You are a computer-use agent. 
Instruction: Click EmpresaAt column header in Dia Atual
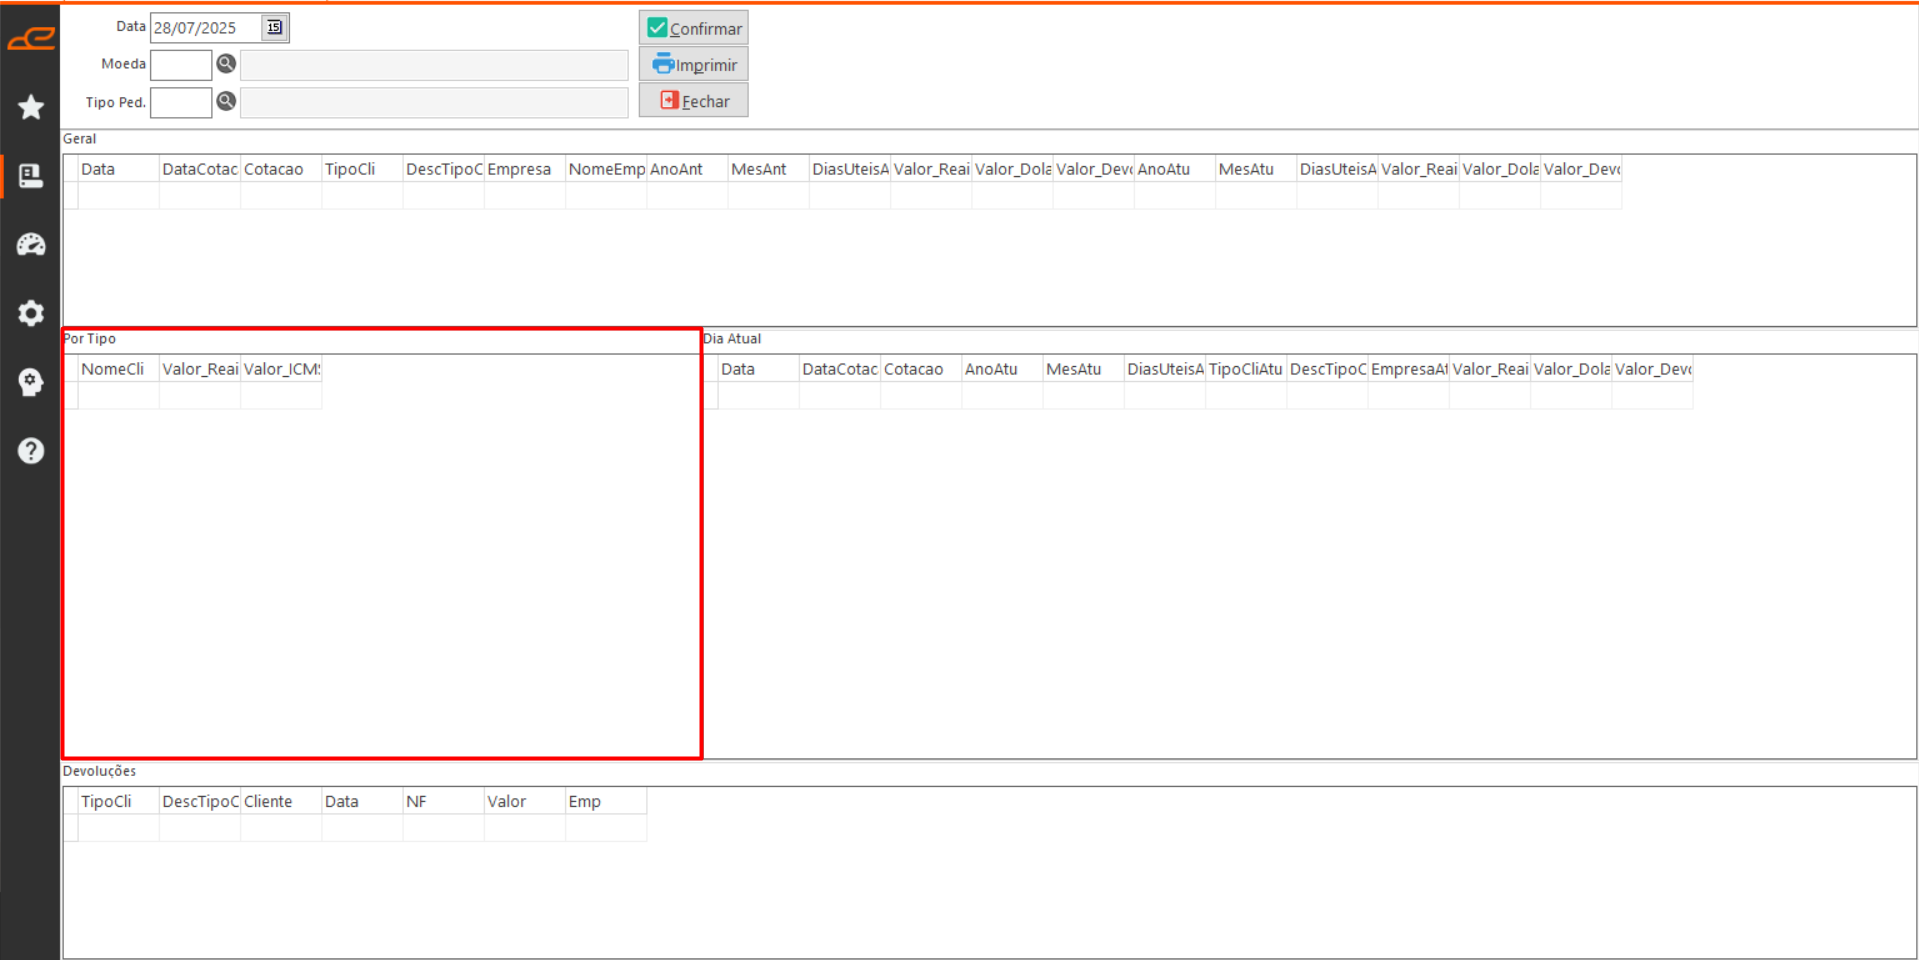pyautogui.click(x=1408, y=369)
